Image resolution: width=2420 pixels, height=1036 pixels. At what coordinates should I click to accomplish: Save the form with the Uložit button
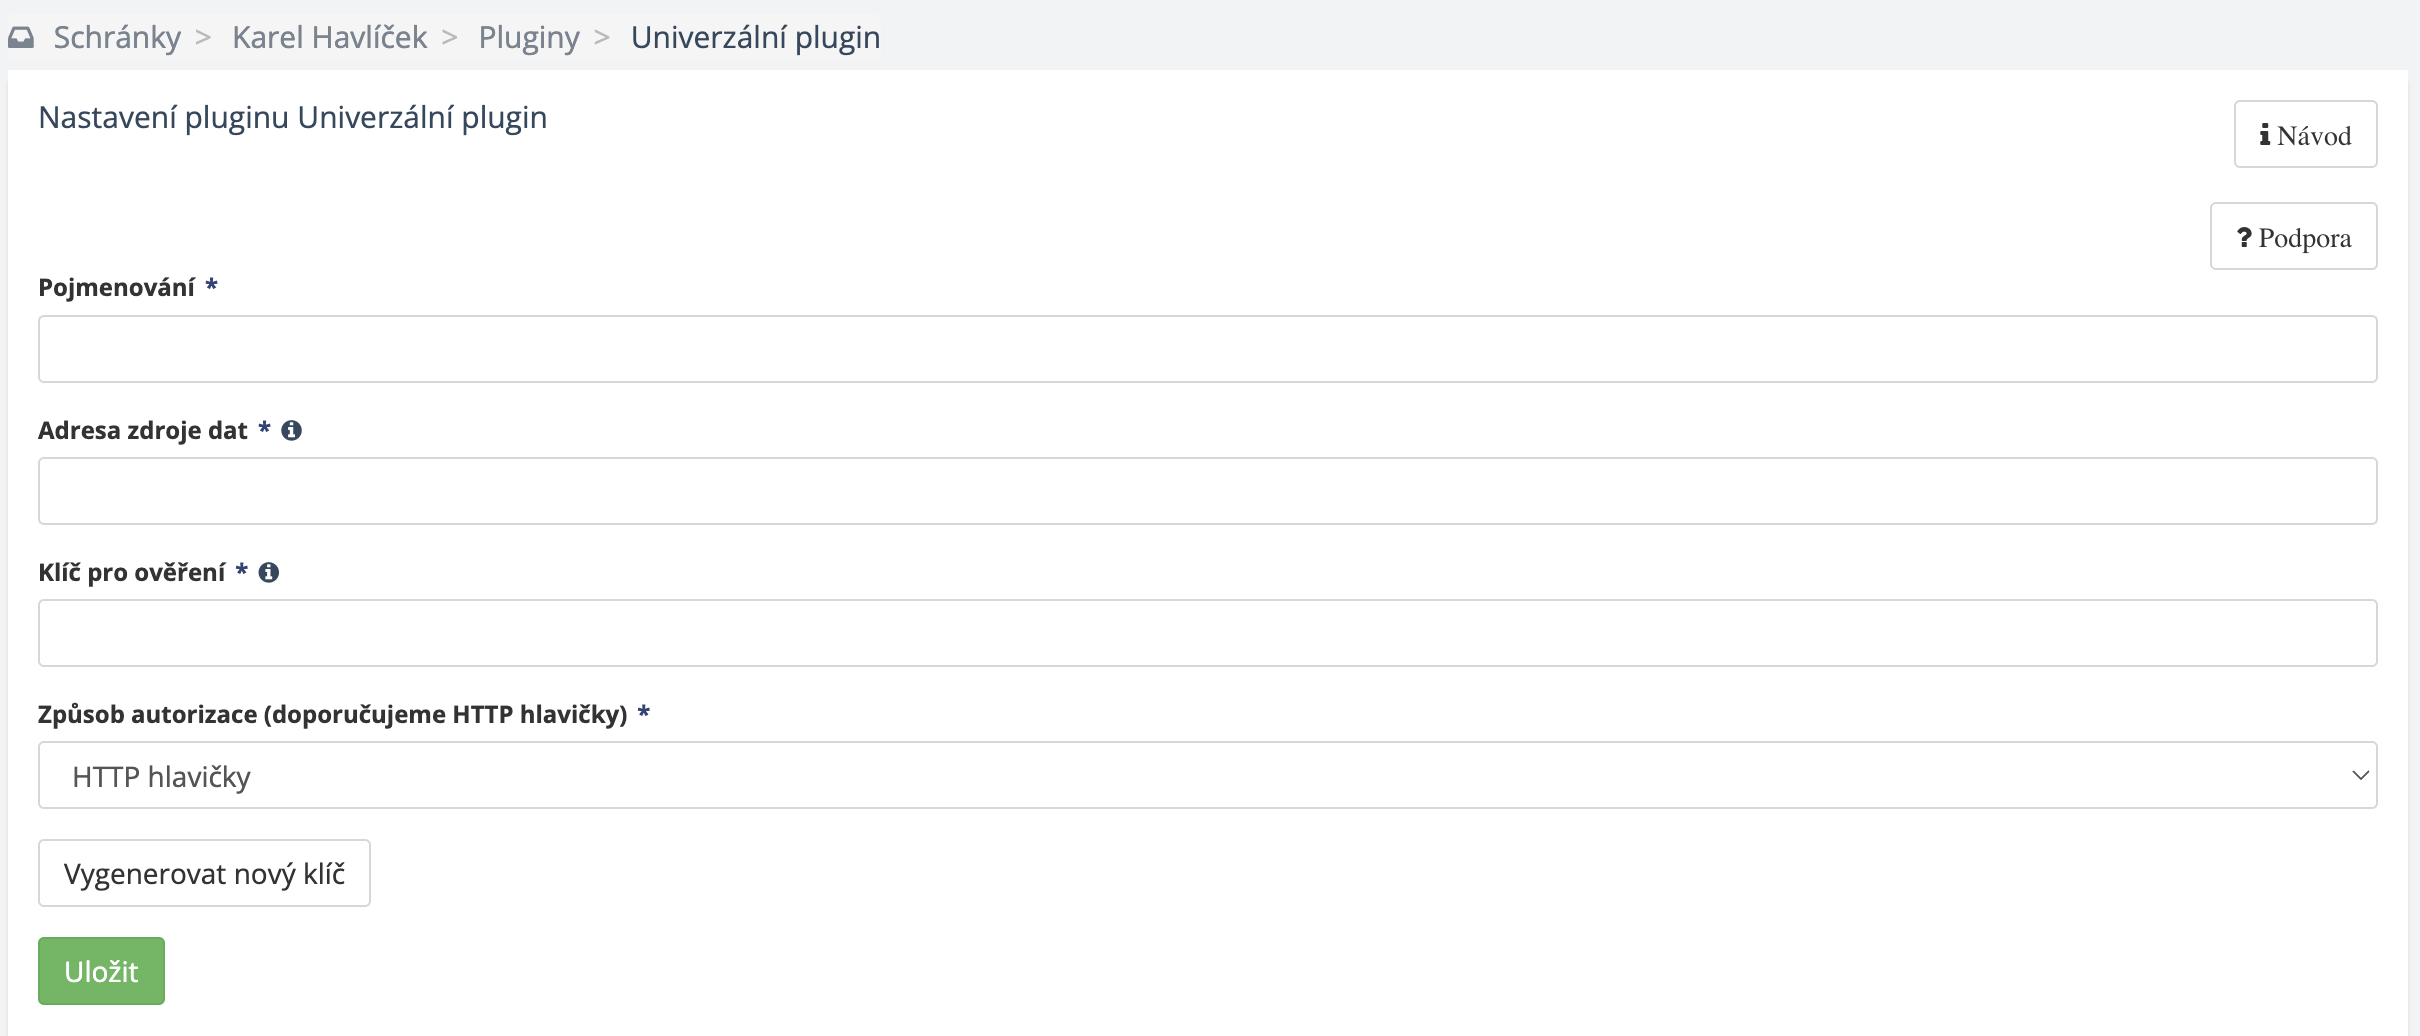coord(101,971)
